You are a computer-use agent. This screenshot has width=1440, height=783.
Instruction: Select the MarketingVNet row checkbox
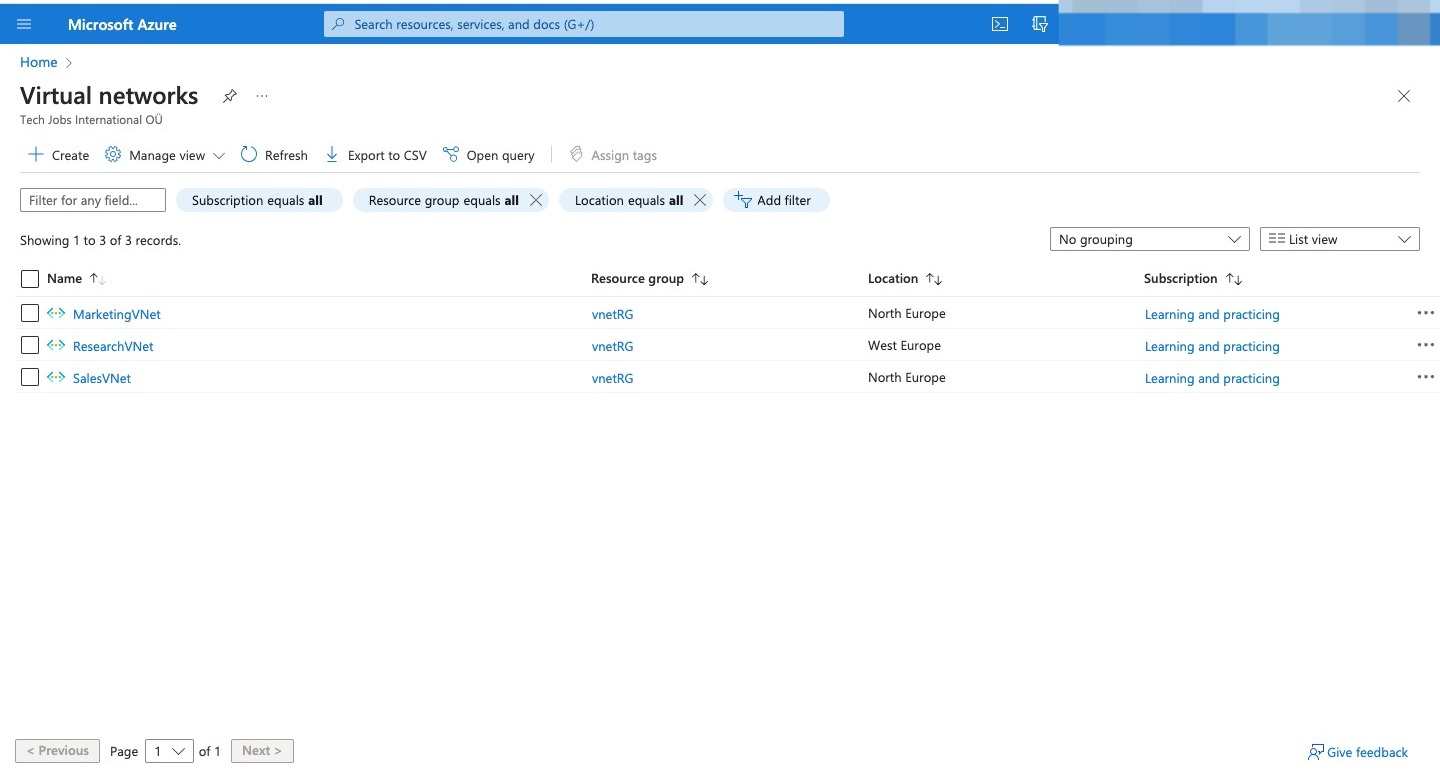coord(30,313)
